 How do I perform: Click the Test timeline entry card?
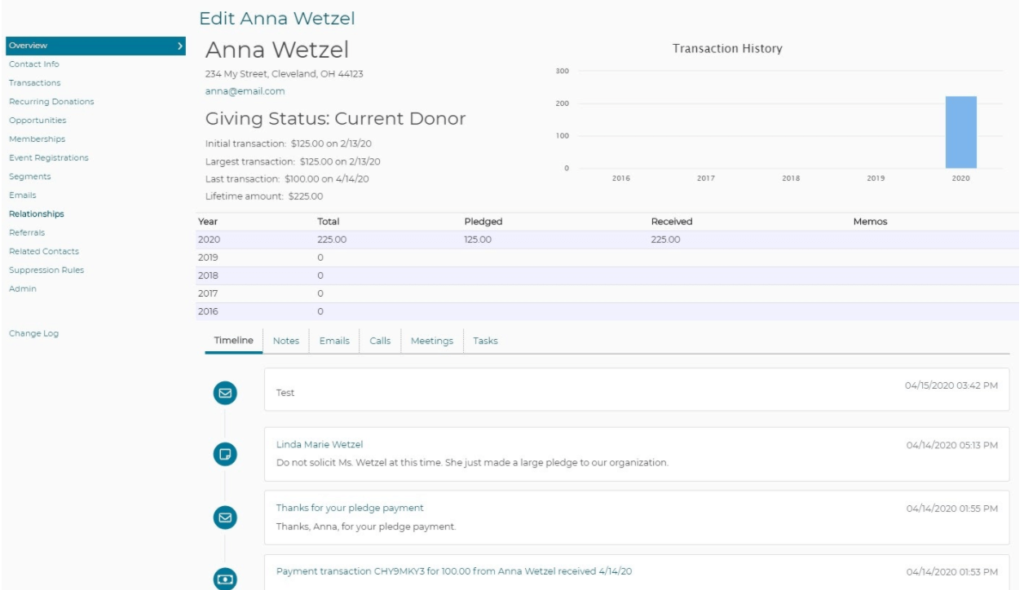click(x=637, y=389)
